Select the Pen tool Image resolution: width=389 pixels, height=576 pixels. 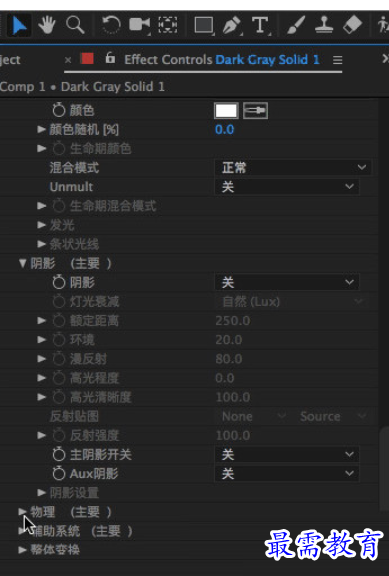pyautogui.click(x=232, y=25)
